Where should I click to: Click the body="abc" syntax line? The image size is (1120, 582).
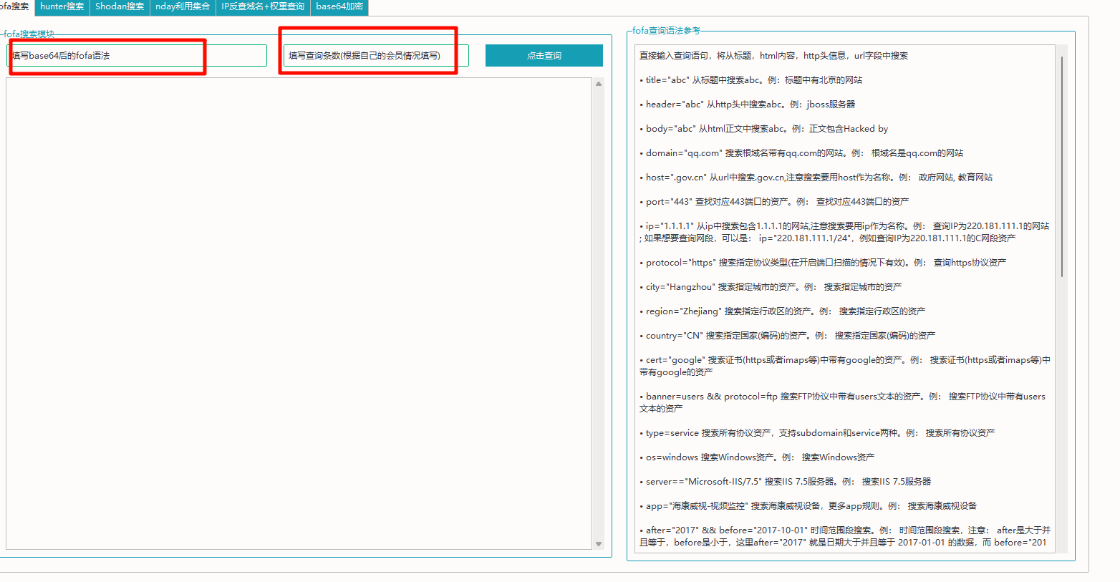point(764,129)
